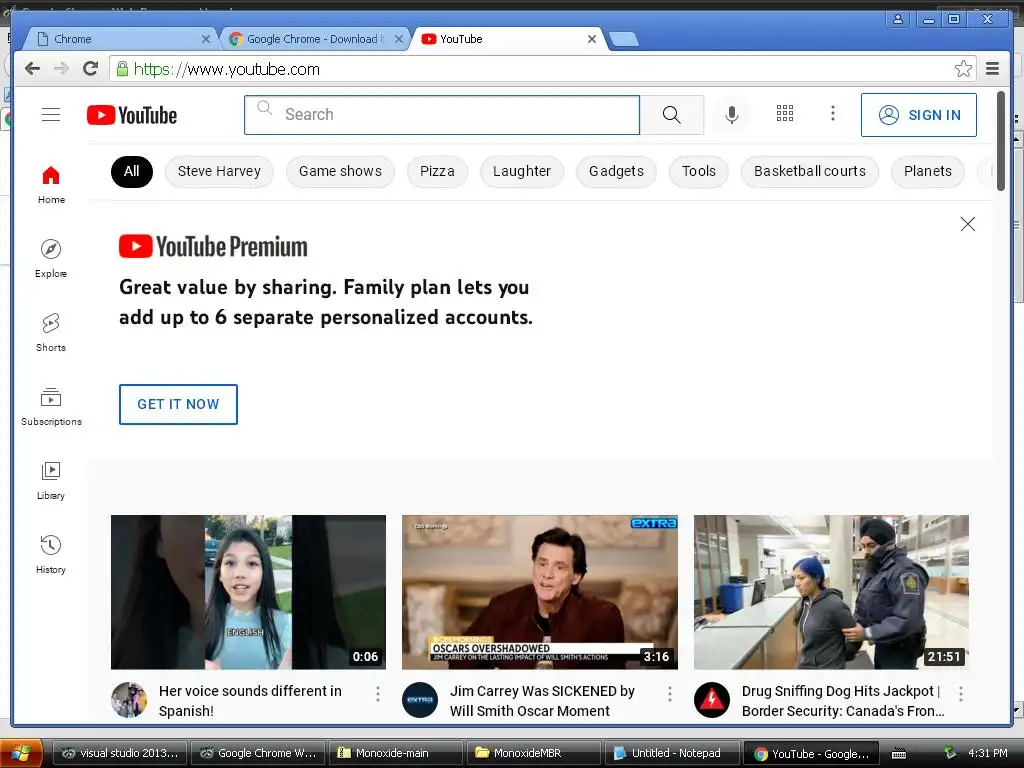
Task: Open options for Drug Sniffing Dog video
Action: point(961,694)
